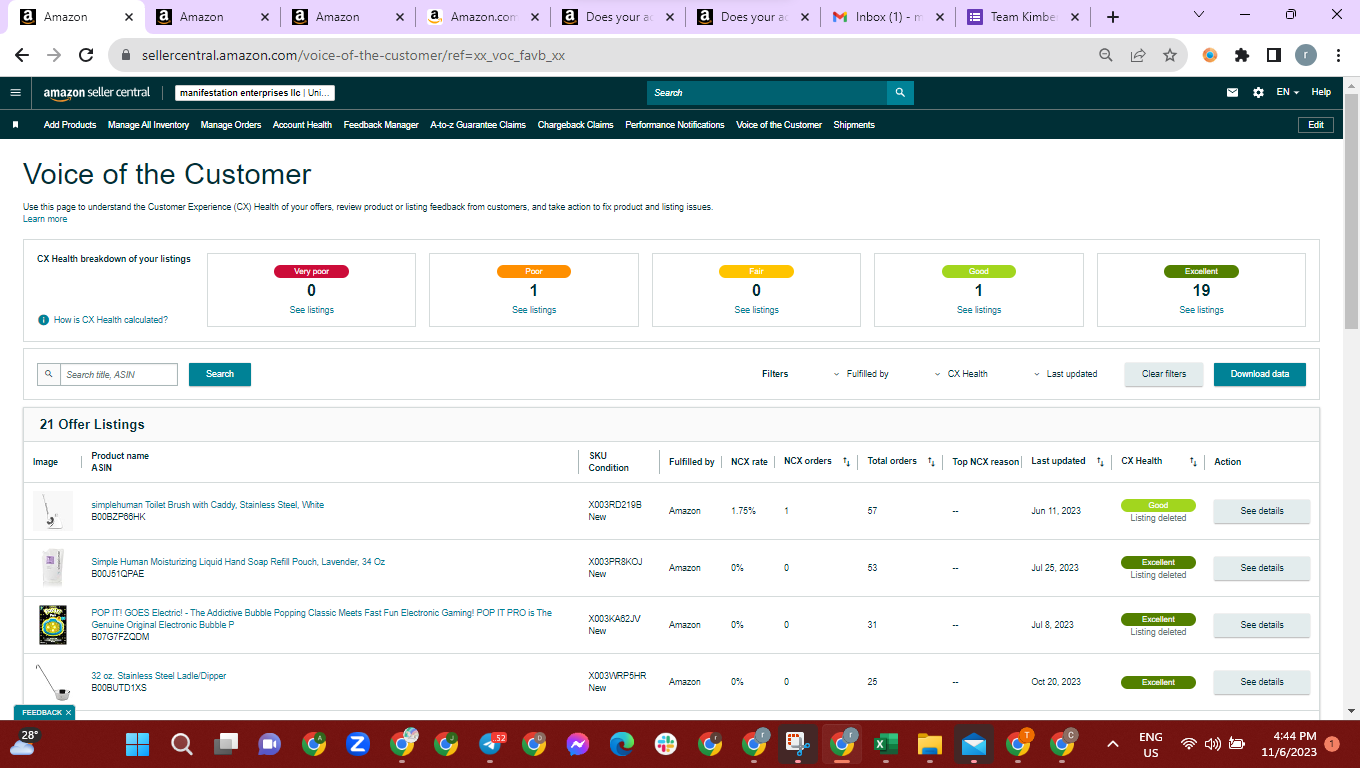1360x768 pixels.
Task: Open Microsoft Edge from the taskbar
Action: (622, 744)
